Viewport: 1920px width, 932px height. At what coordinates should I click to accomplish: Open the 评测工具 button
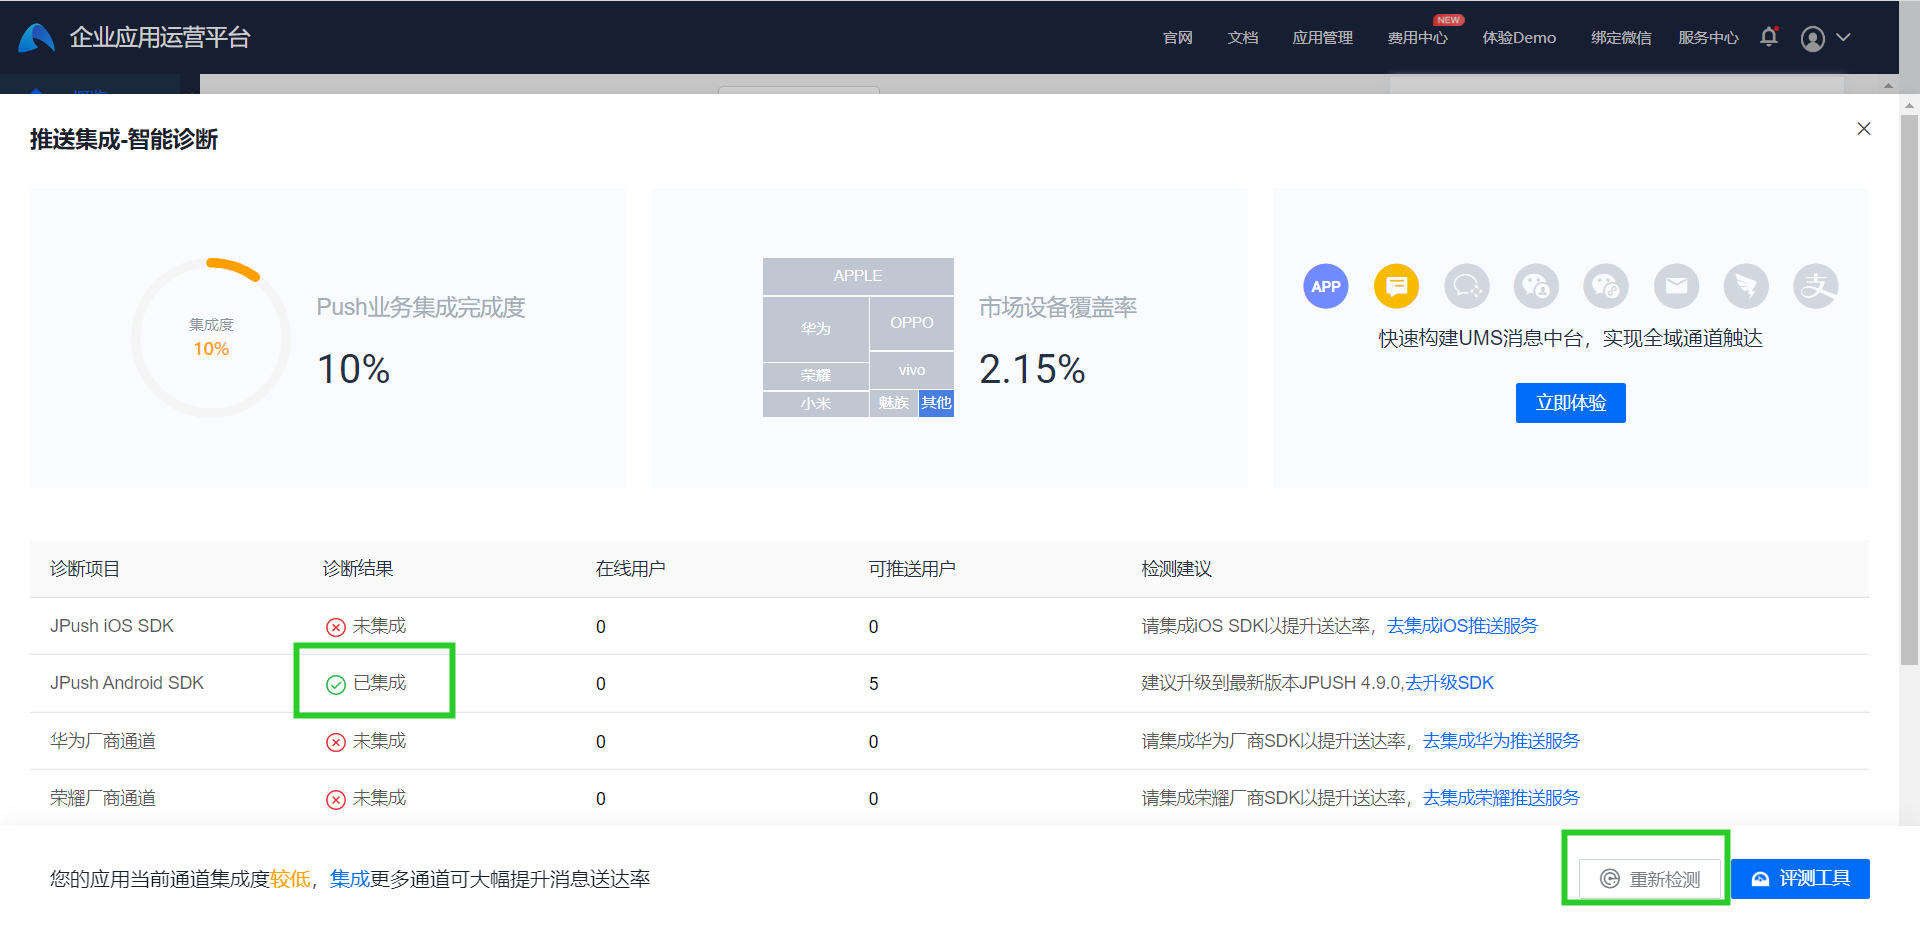tap(1800, 879)
